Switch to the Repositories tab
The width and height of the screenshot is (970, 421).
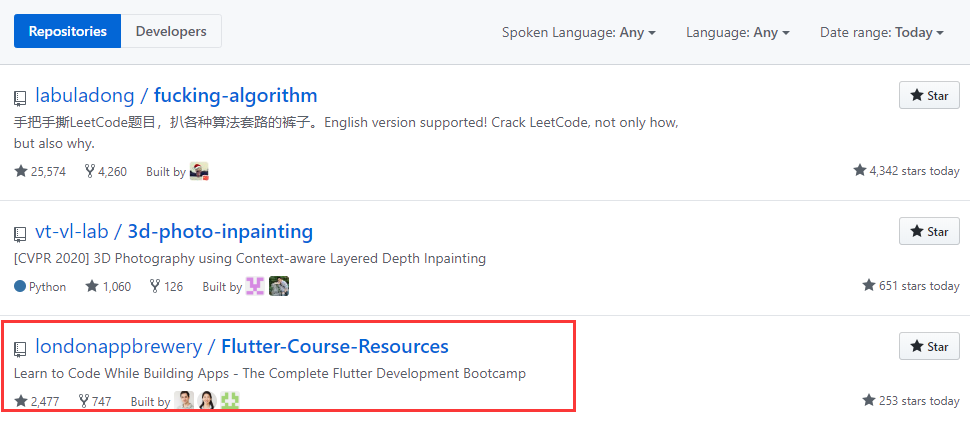click(x=67, y=31)
